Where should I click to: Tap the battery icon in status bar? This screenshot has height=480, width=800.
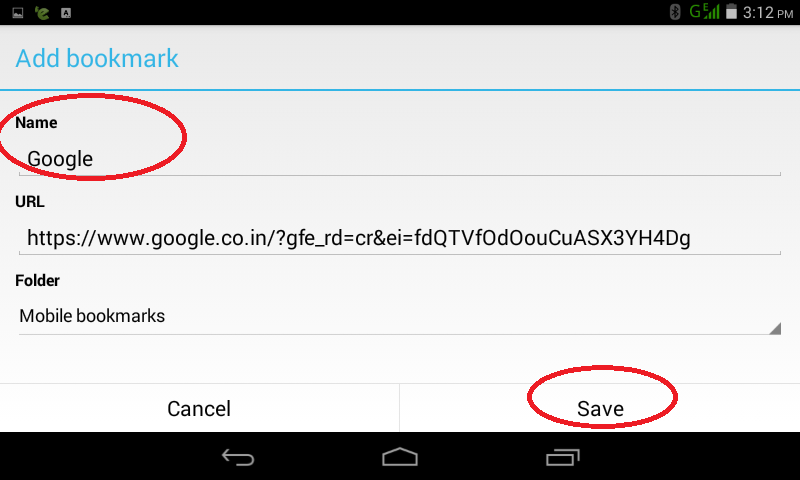[731, 12]
